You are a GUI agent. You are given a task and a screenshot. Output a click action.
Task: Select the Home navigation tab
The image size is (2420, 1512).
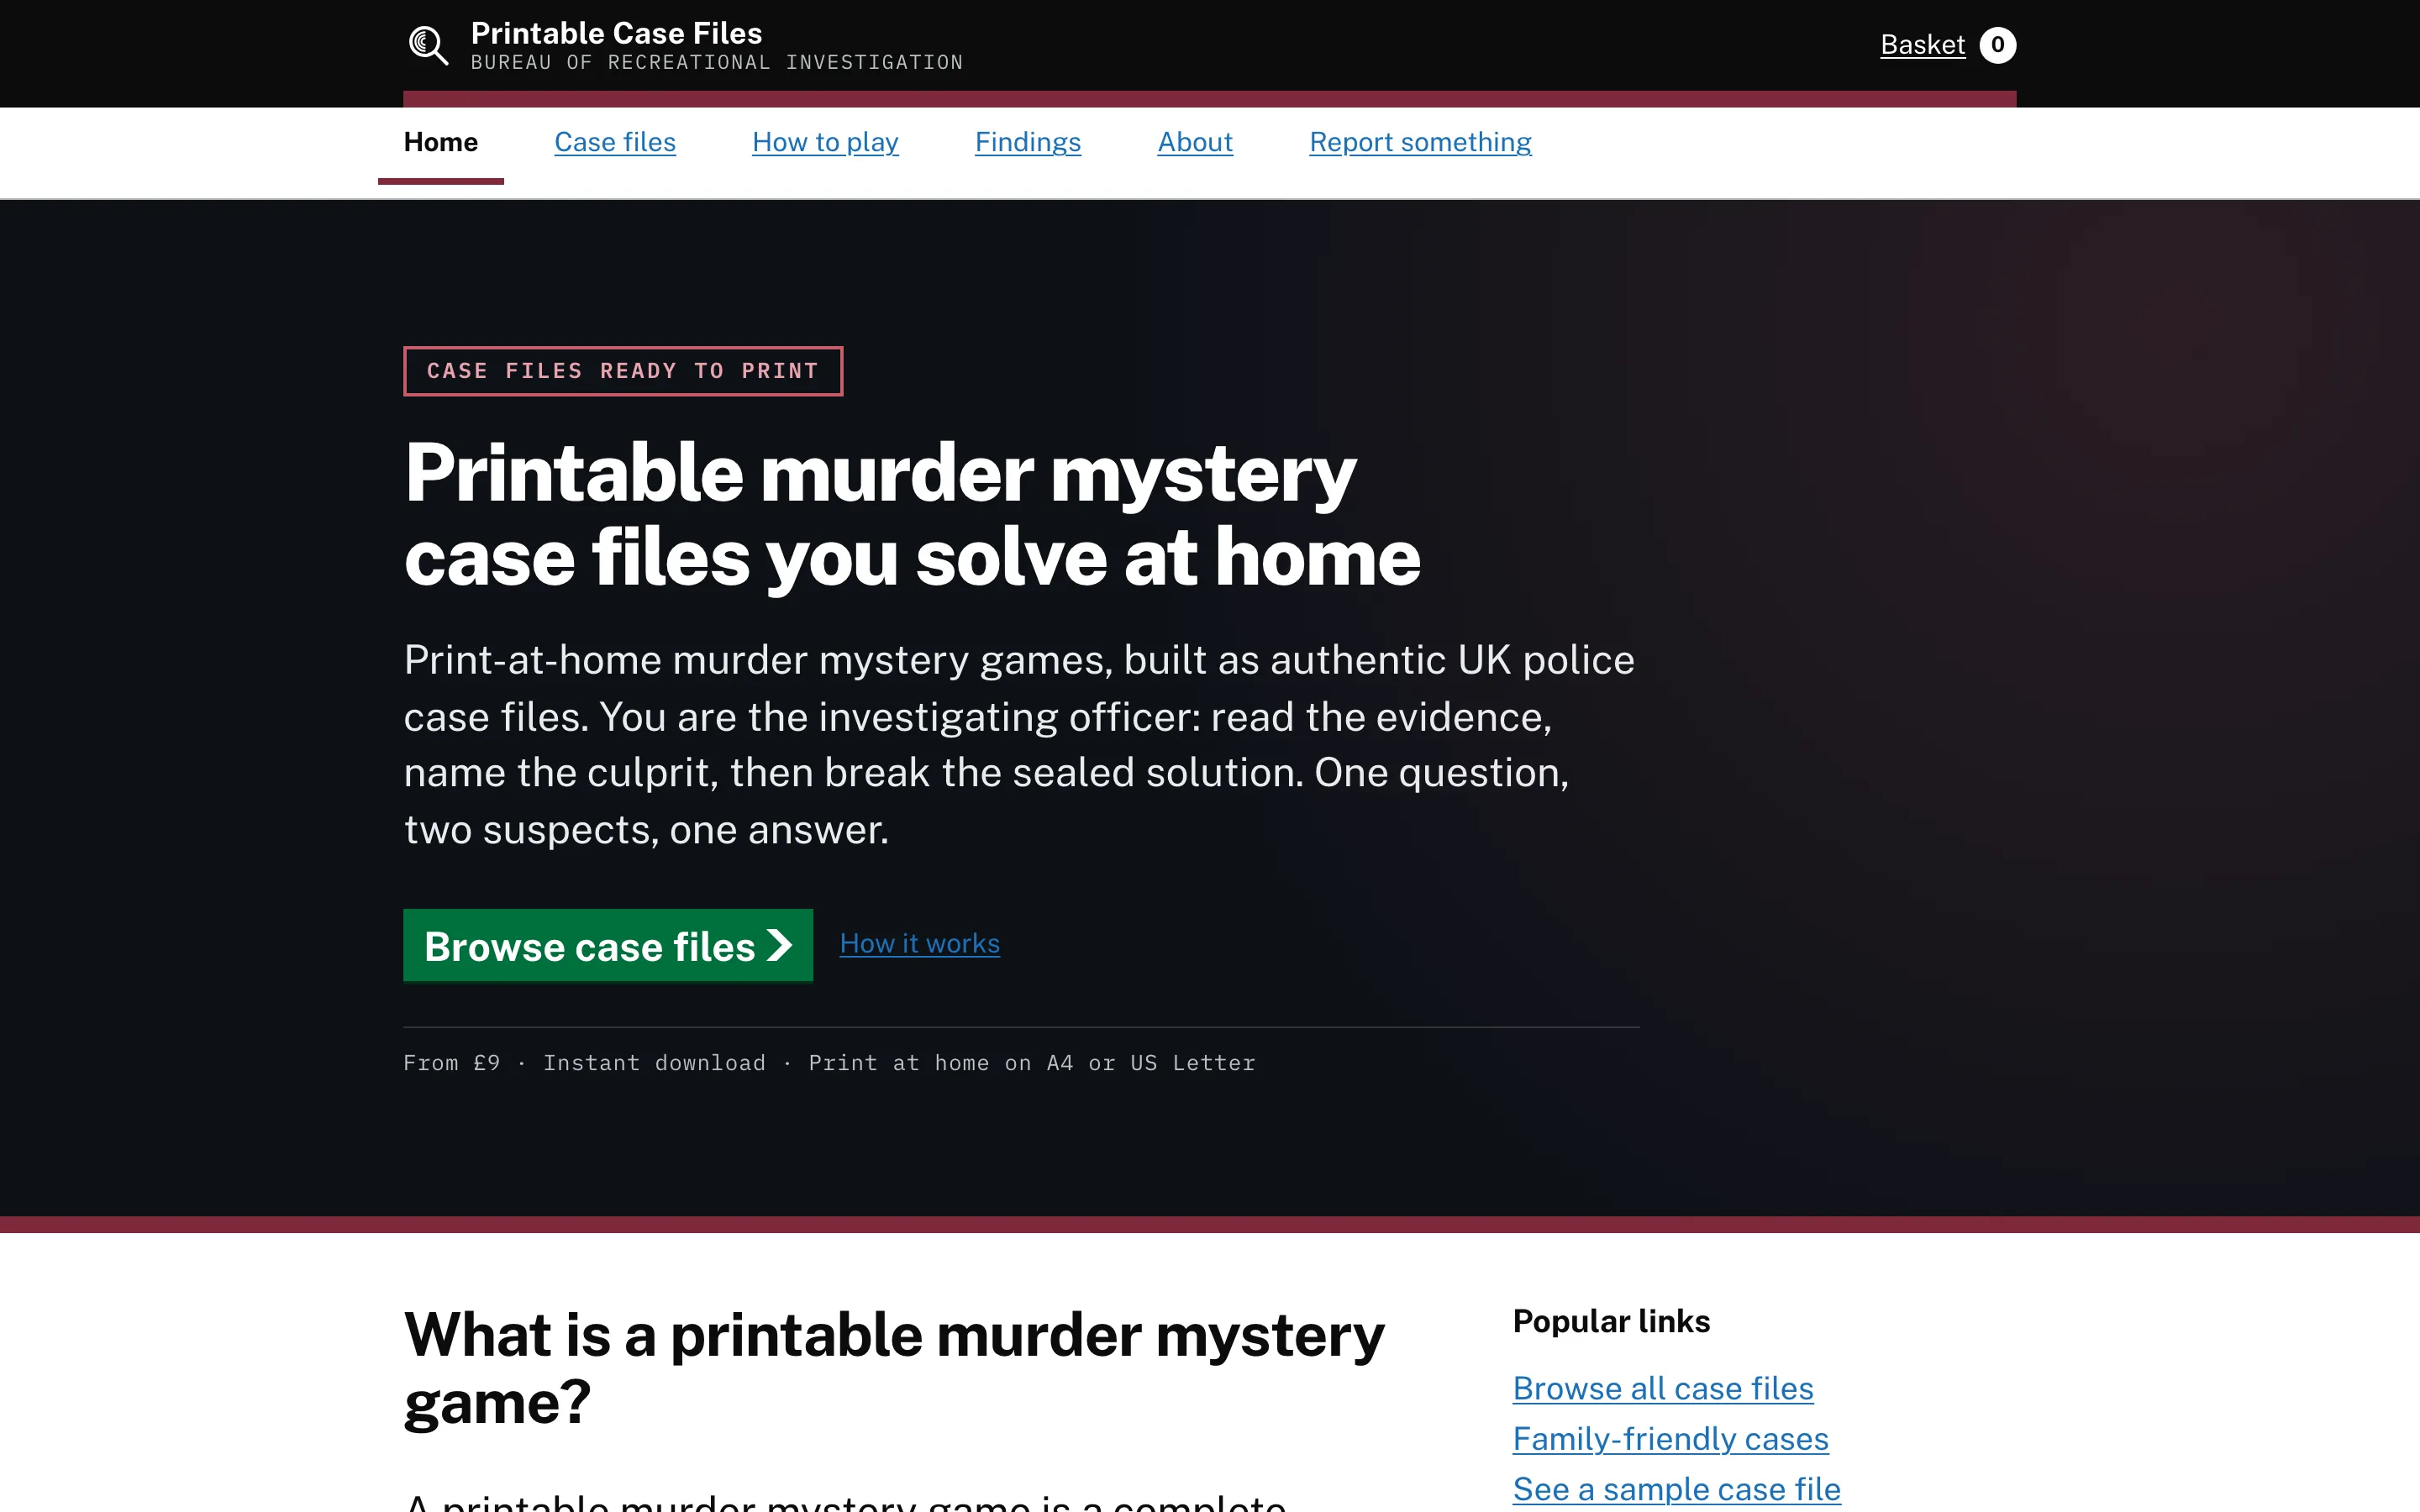pos(441,142)
